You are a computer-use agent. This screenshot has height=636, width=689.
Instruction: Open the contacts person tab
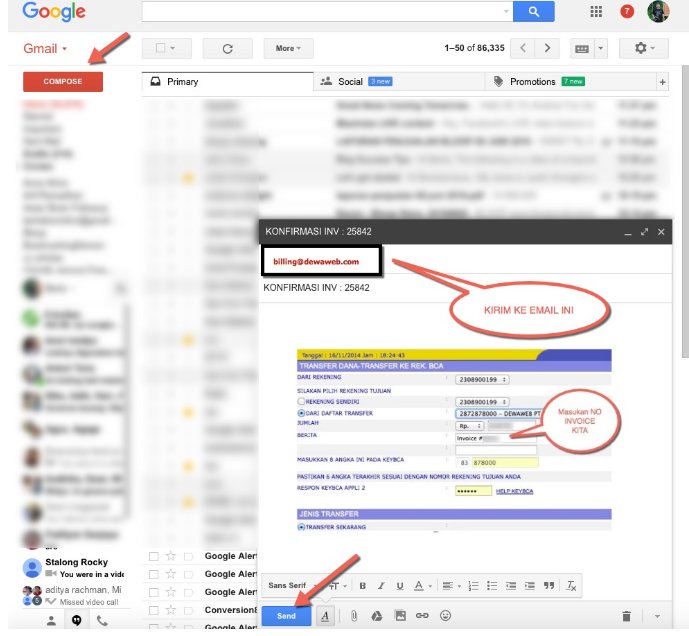click(x=51, y=620)
